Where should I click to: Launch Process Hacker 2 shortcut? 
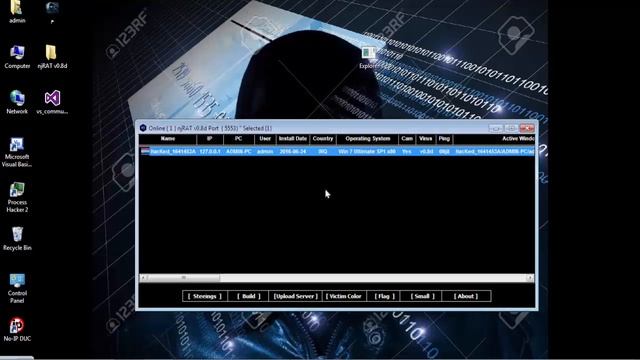[17, 198]
